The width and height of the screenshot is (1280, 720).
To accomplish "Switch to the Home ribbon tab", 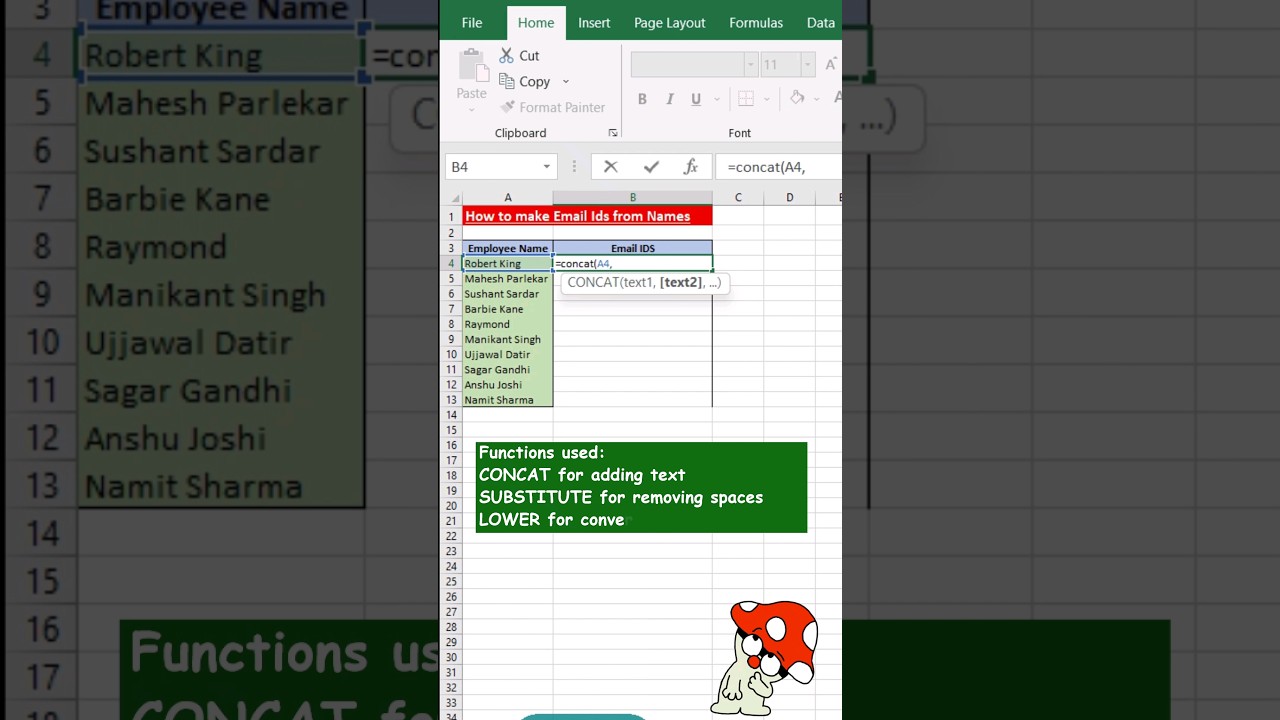I will (x=536, y=23).
